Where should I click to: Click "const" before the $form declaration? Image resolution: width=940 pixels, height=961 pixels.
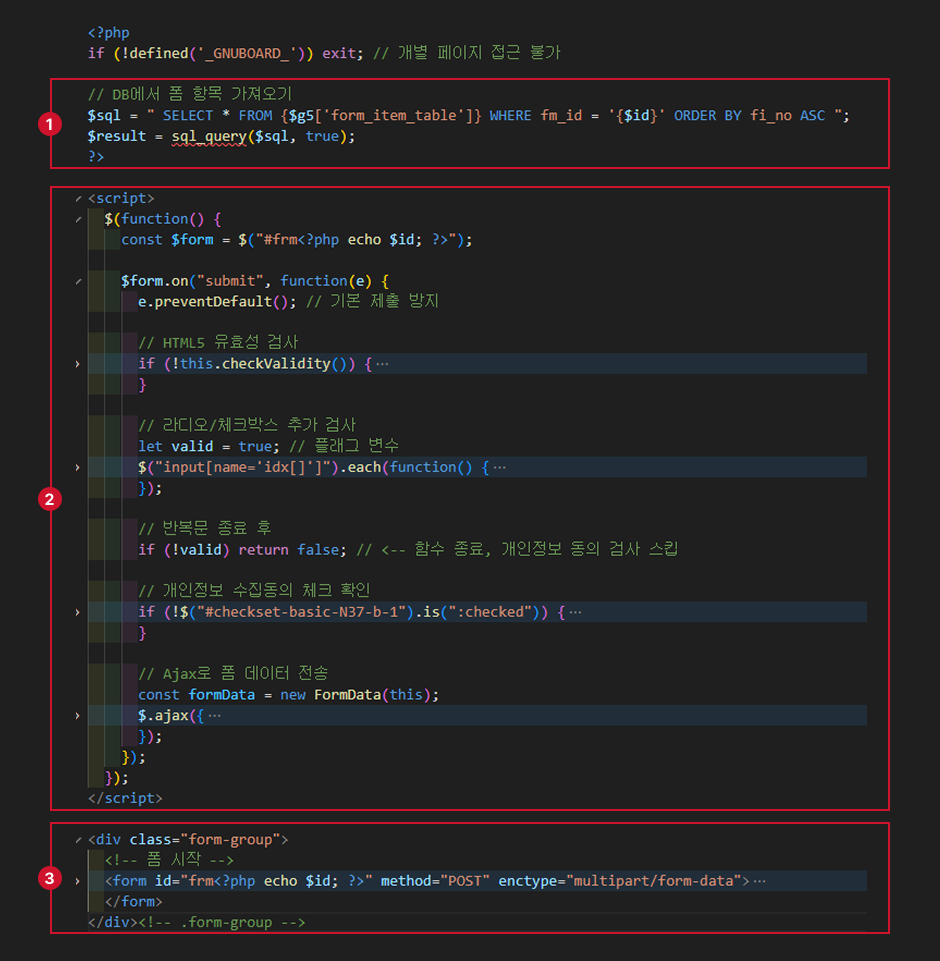142,240
